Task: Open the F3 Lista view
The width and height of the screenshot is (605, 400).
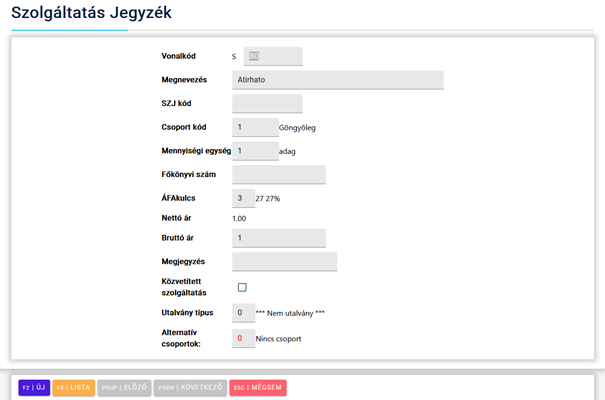Action: [73, 387]
